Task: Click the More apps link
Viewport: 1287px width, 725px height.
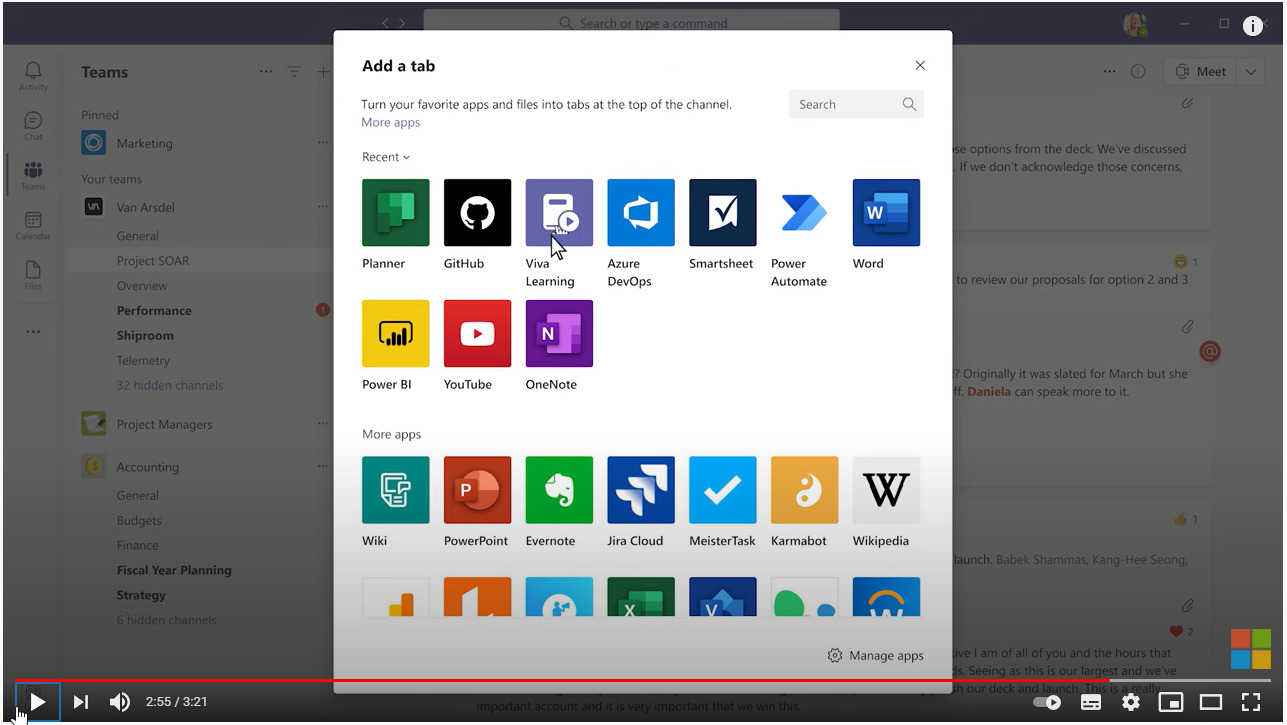Action: 391,122
